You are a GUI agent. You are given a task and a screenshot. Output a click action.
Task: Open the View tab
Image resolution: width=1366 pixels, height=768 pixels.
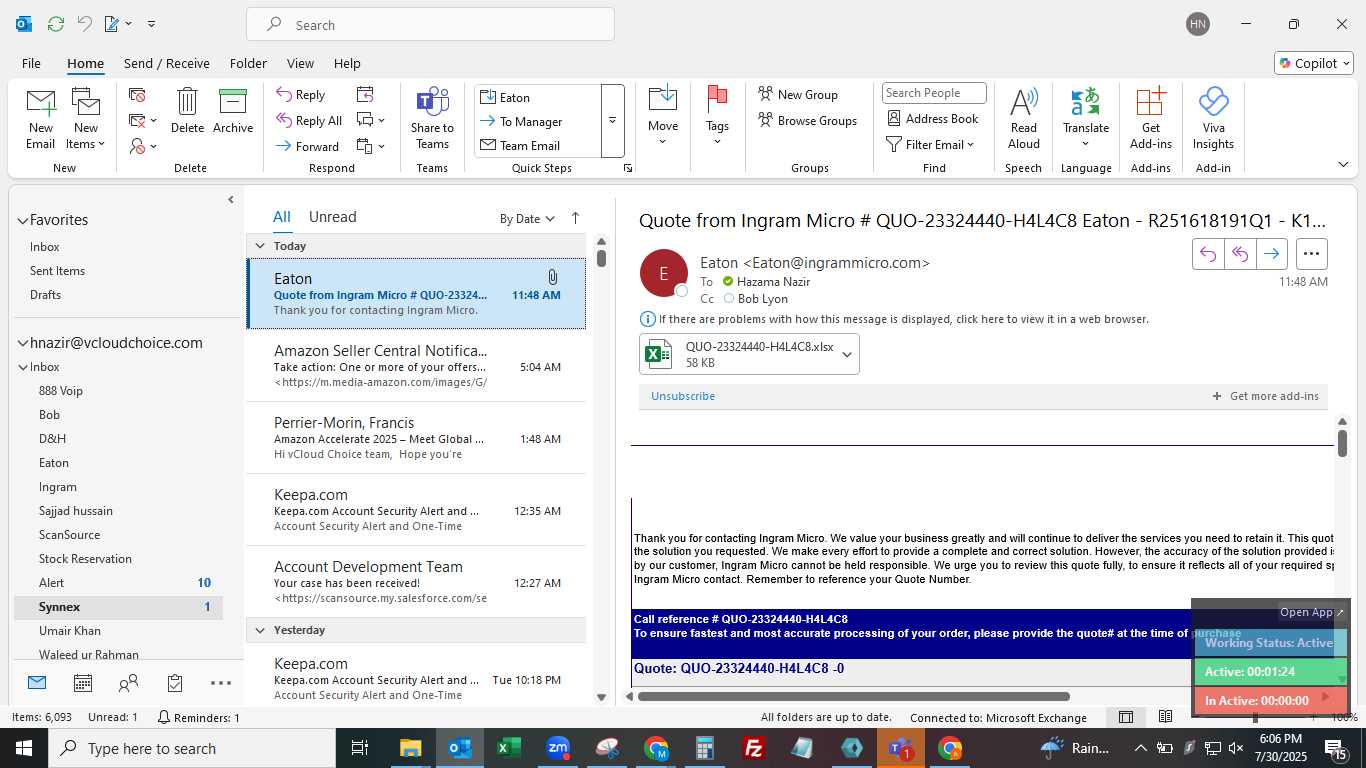click(x=302, y=63)
